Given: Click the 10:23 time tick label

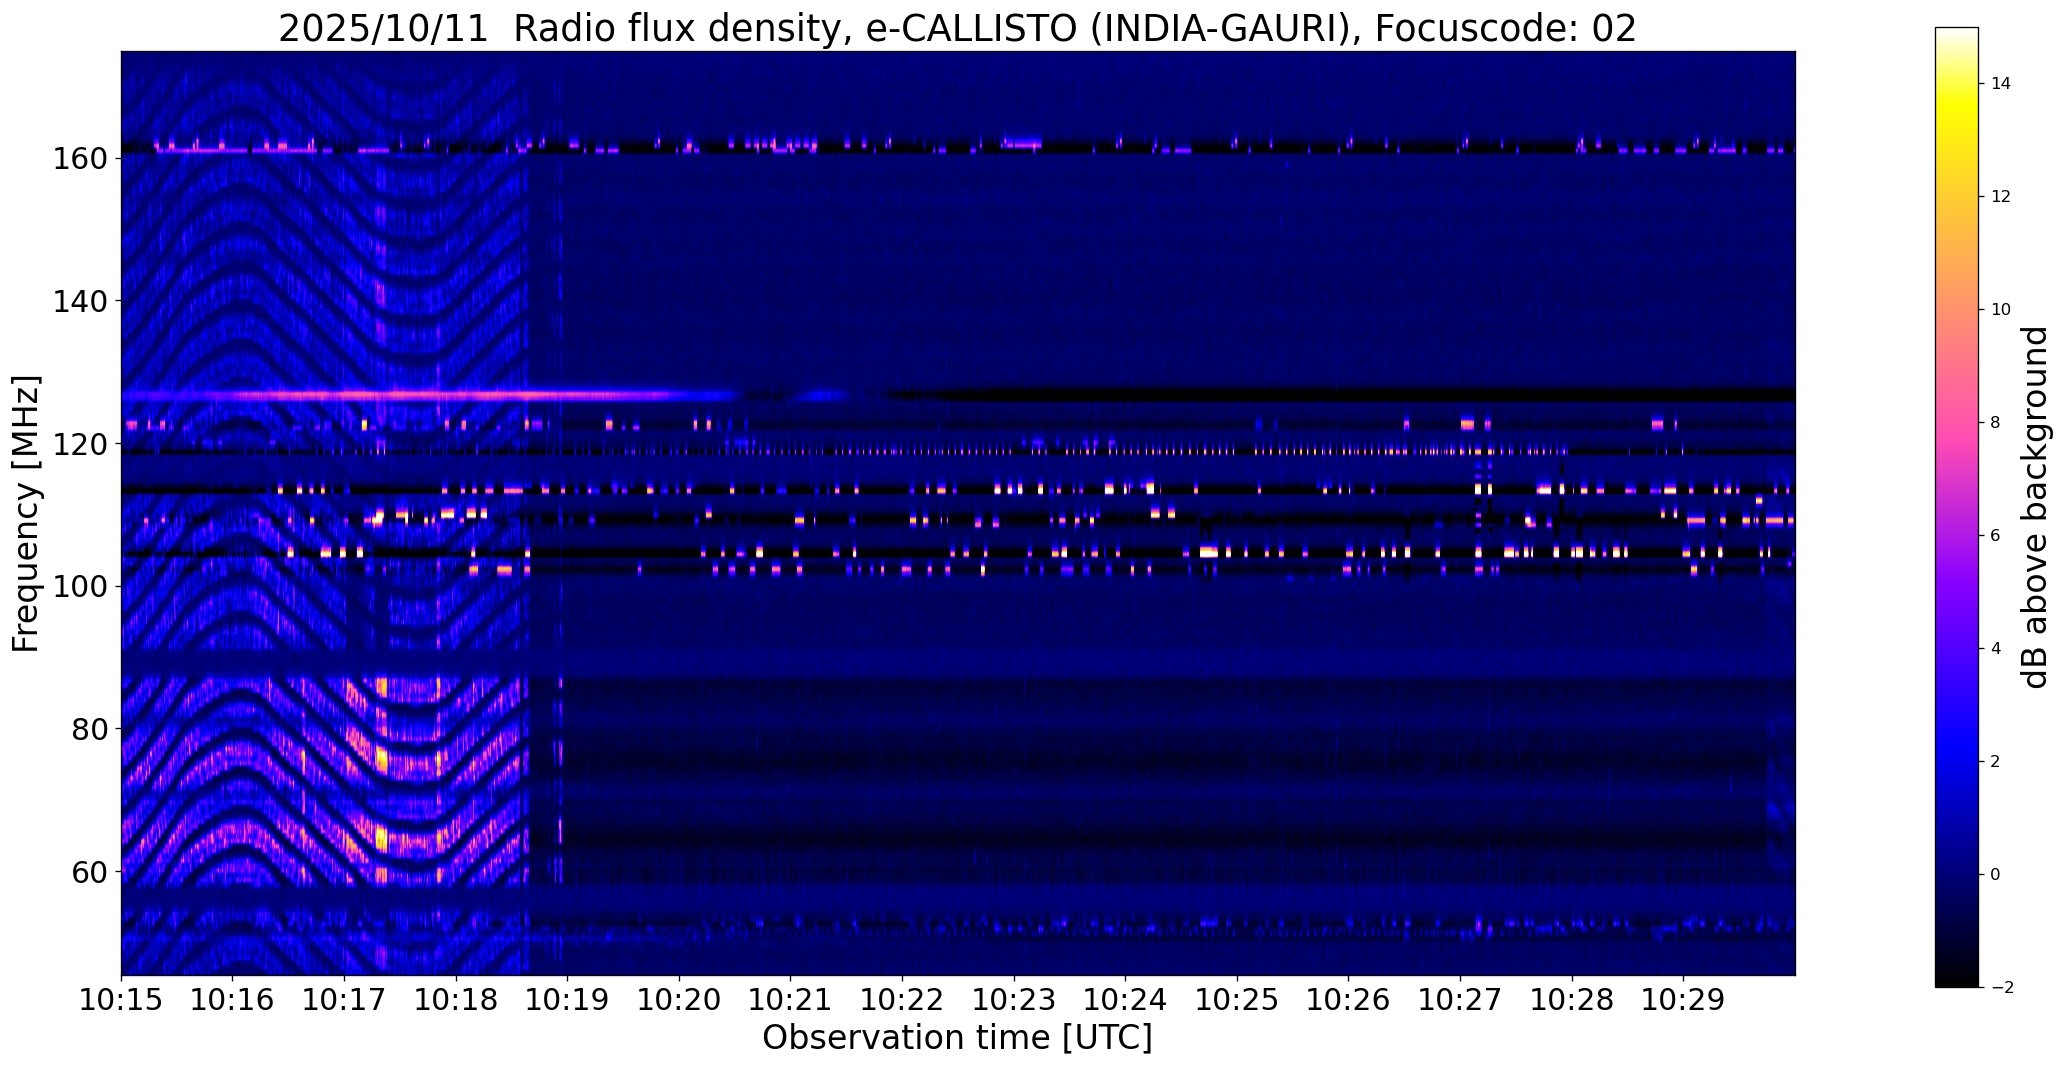Looking at the screenshot, I should tap(1014, 1000).
